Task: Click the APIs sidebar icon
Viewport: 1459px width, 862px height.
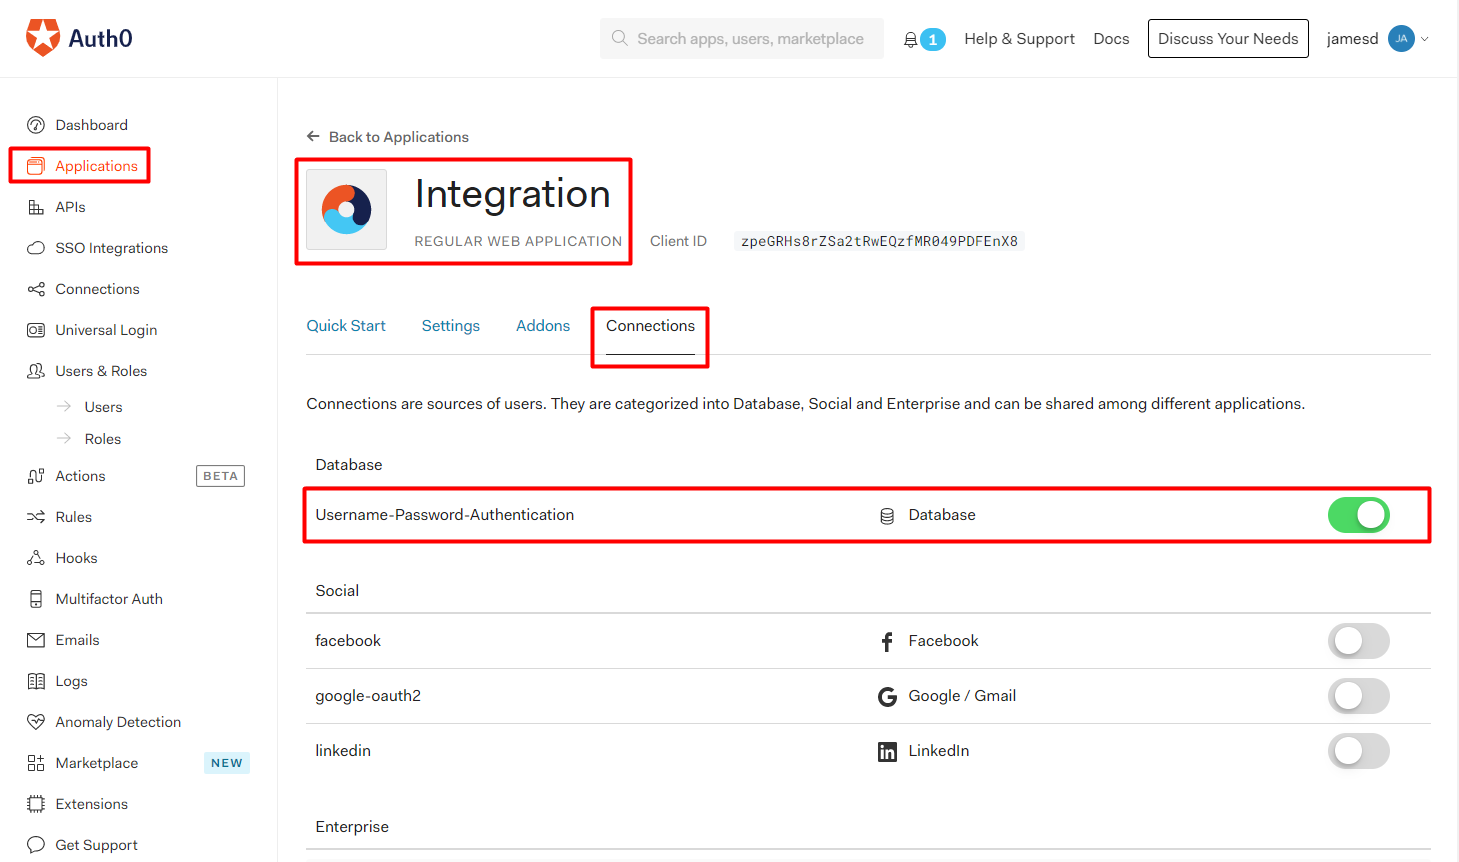Action: pos(36,207)
